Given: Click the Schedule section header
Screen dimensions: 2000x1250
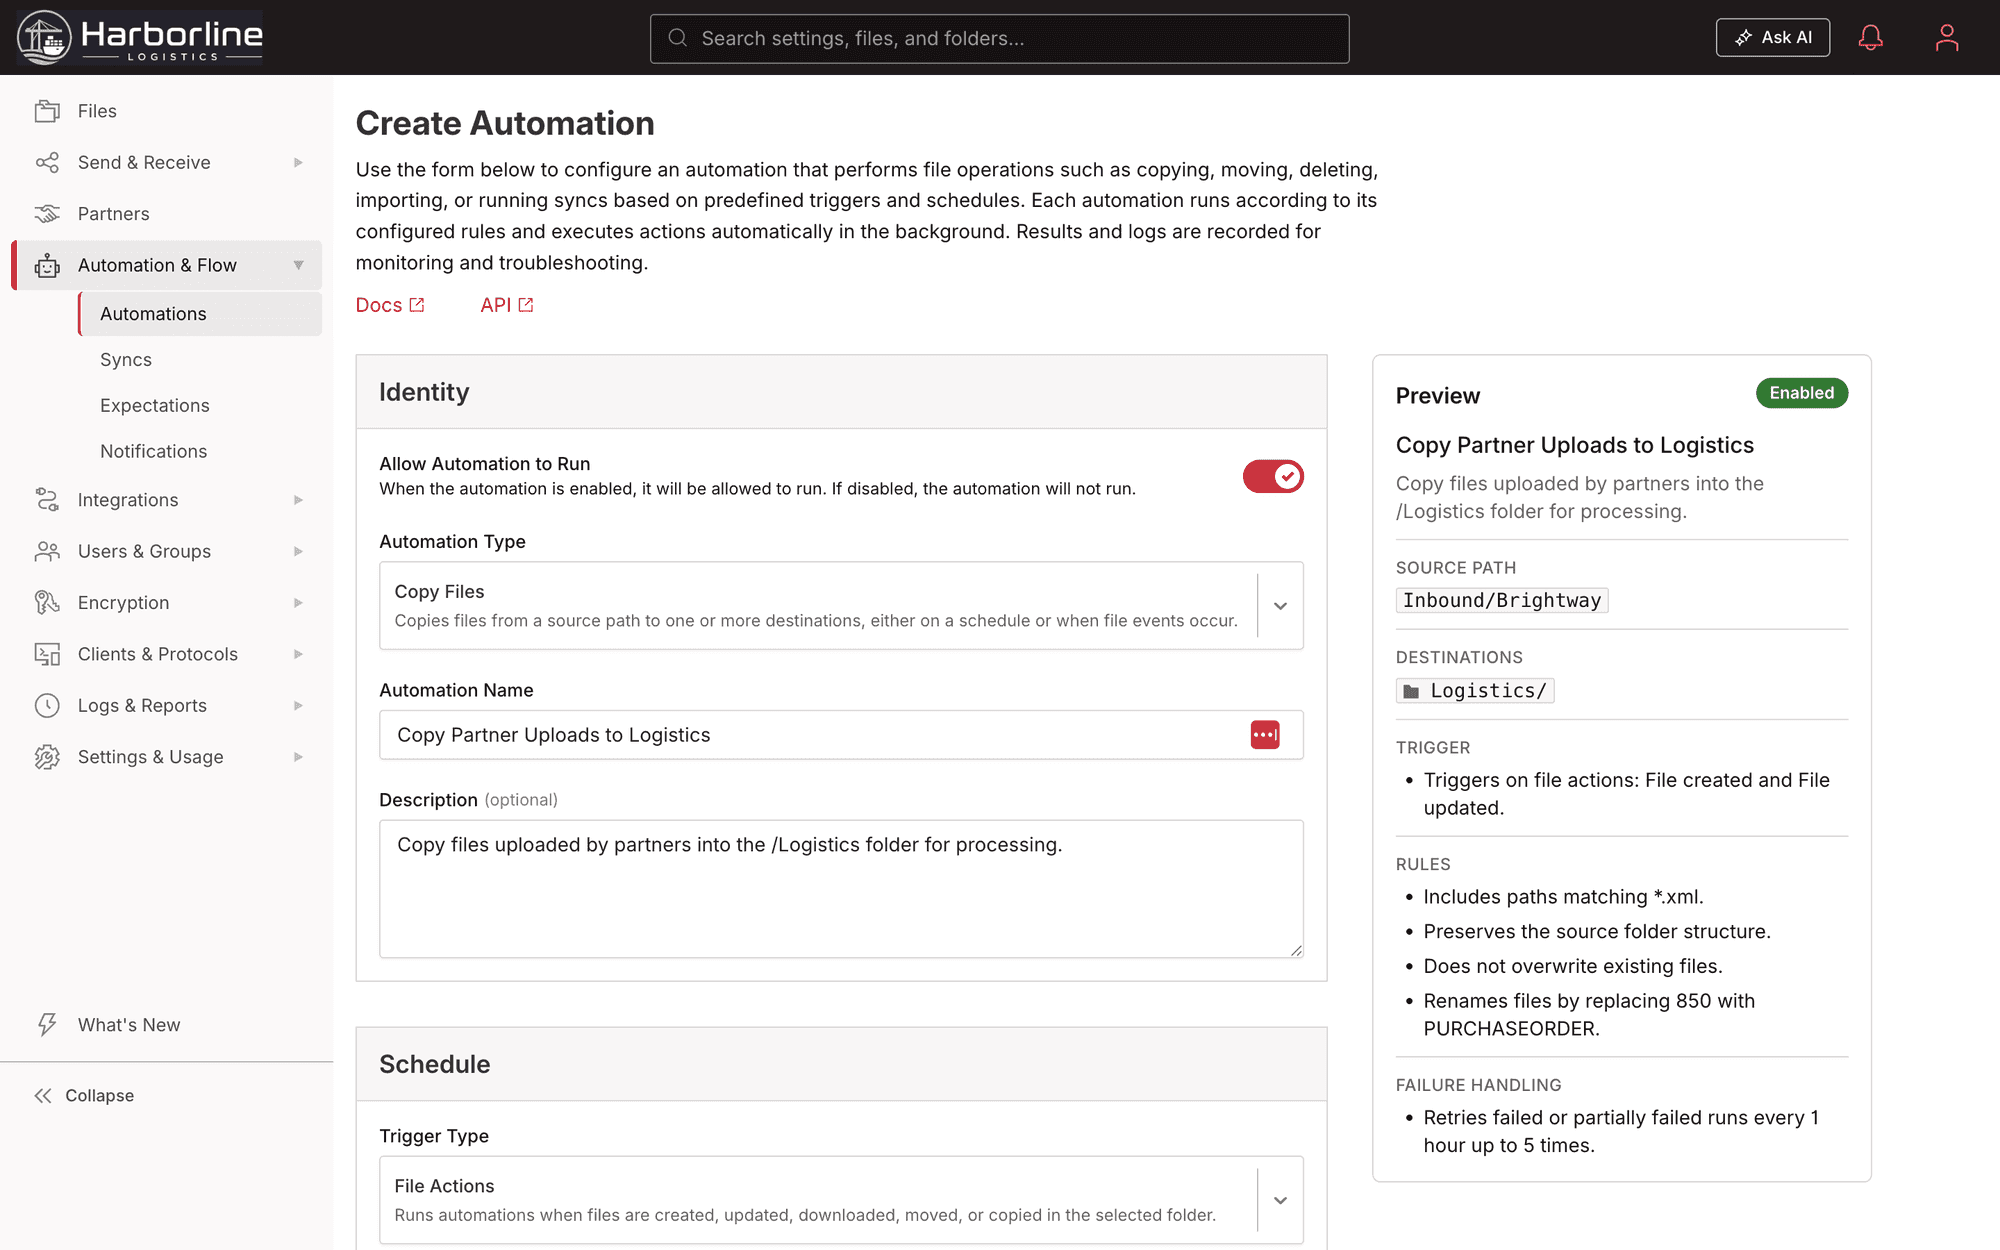Looking at the screenshot, I should (841, 1064).
